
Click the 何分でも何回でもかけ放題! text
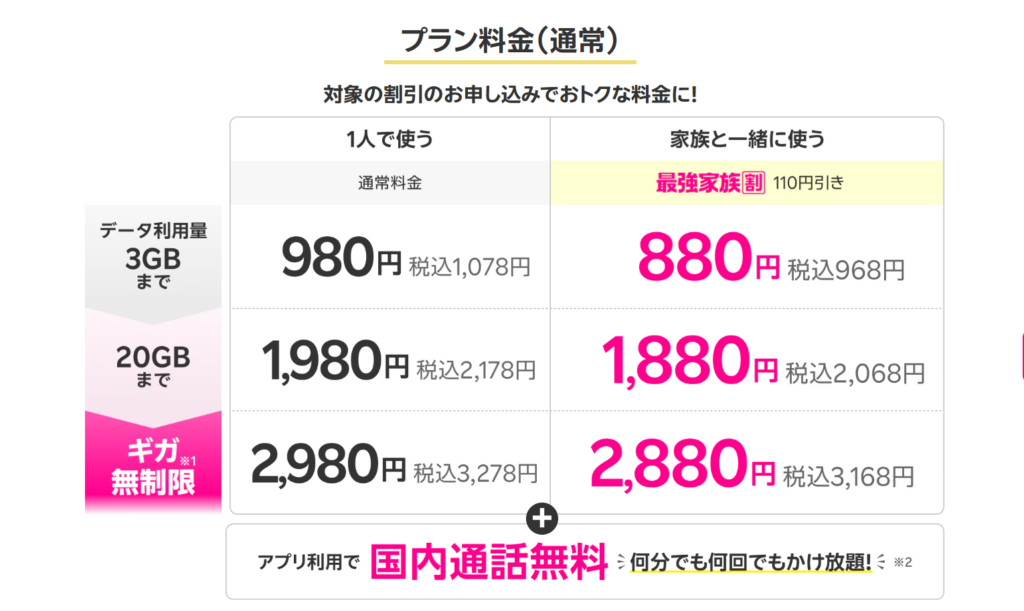point(751,562)
